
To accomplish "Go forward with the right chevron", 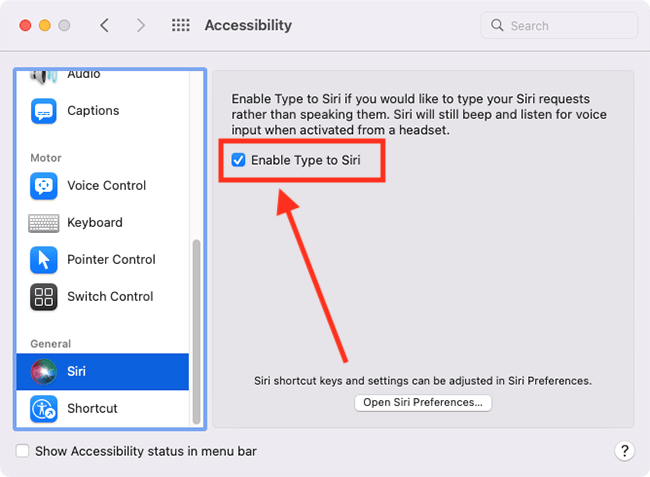I will click(141, 25).
